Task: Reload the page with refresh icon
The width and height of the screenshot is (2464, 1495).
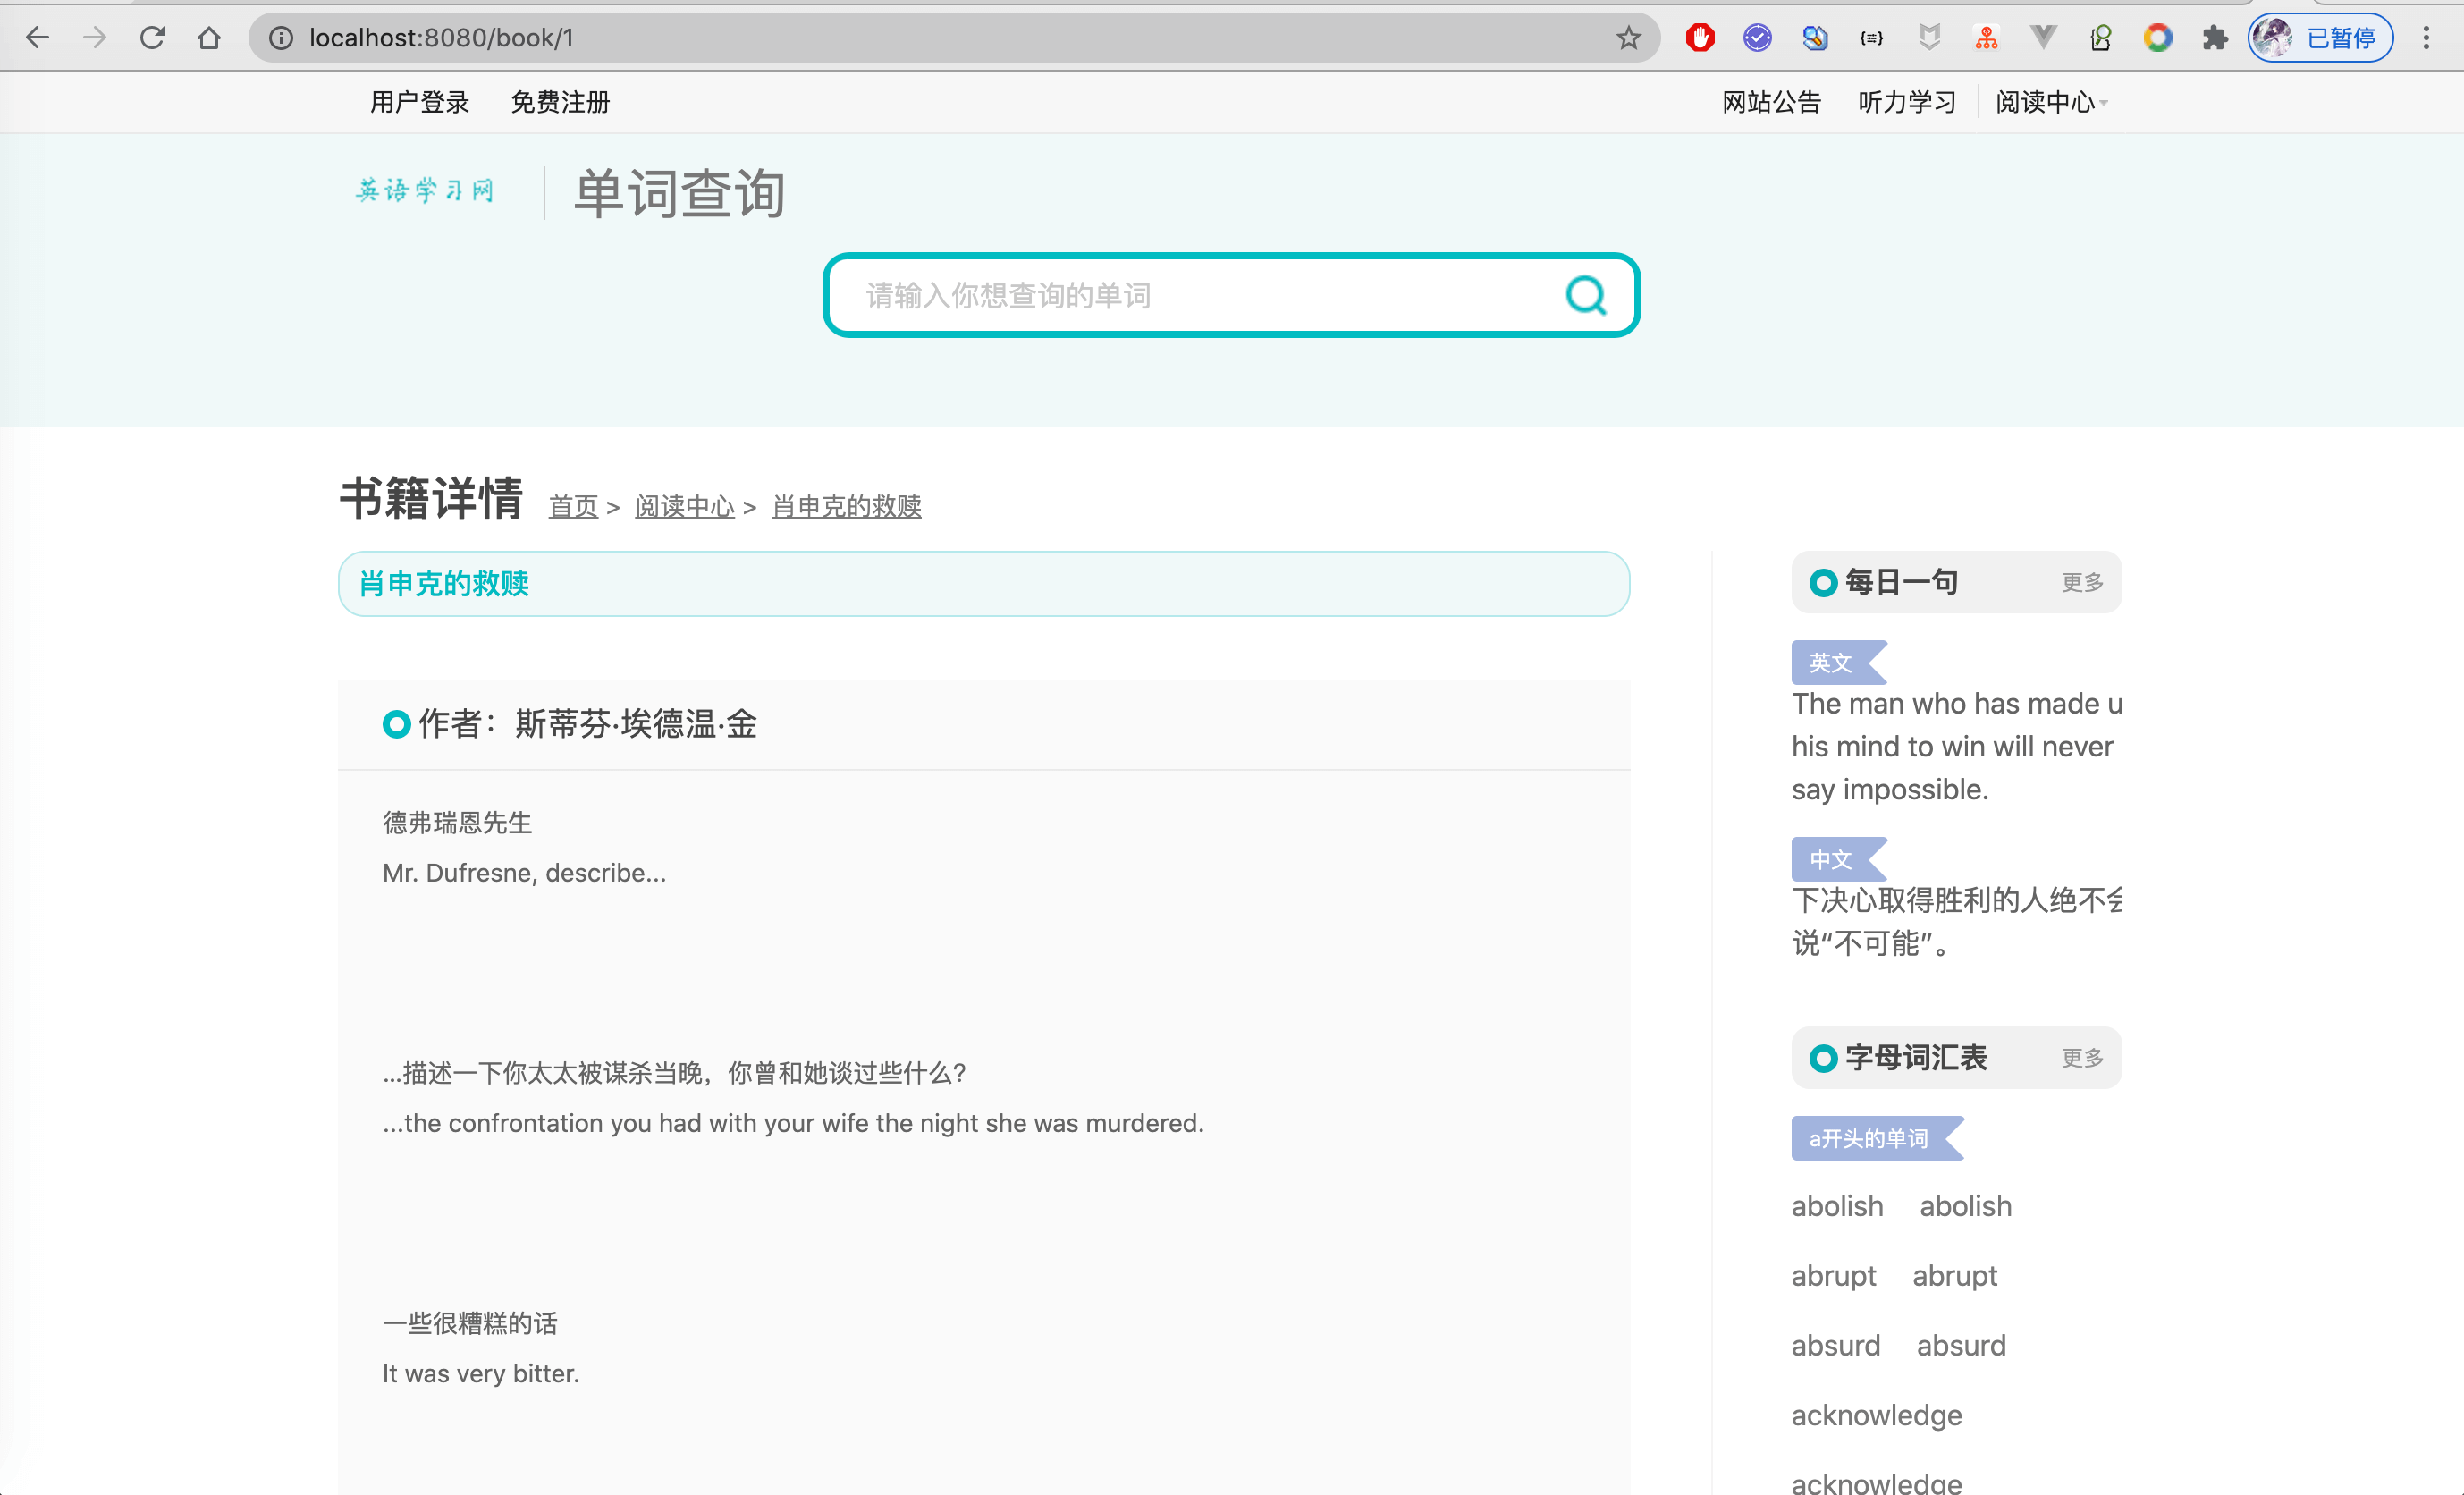Action: click(x=152, y=38)
